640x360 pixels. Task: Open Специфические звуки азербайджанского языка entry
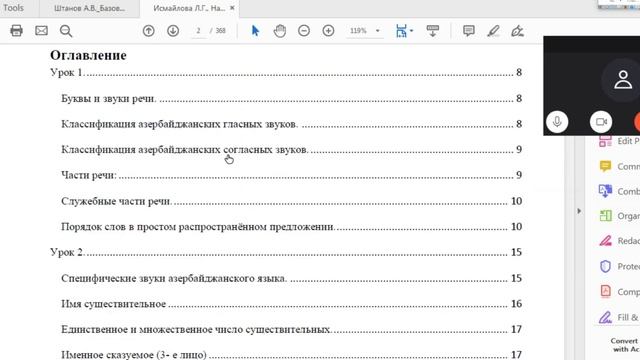click(x=291, y=278)
